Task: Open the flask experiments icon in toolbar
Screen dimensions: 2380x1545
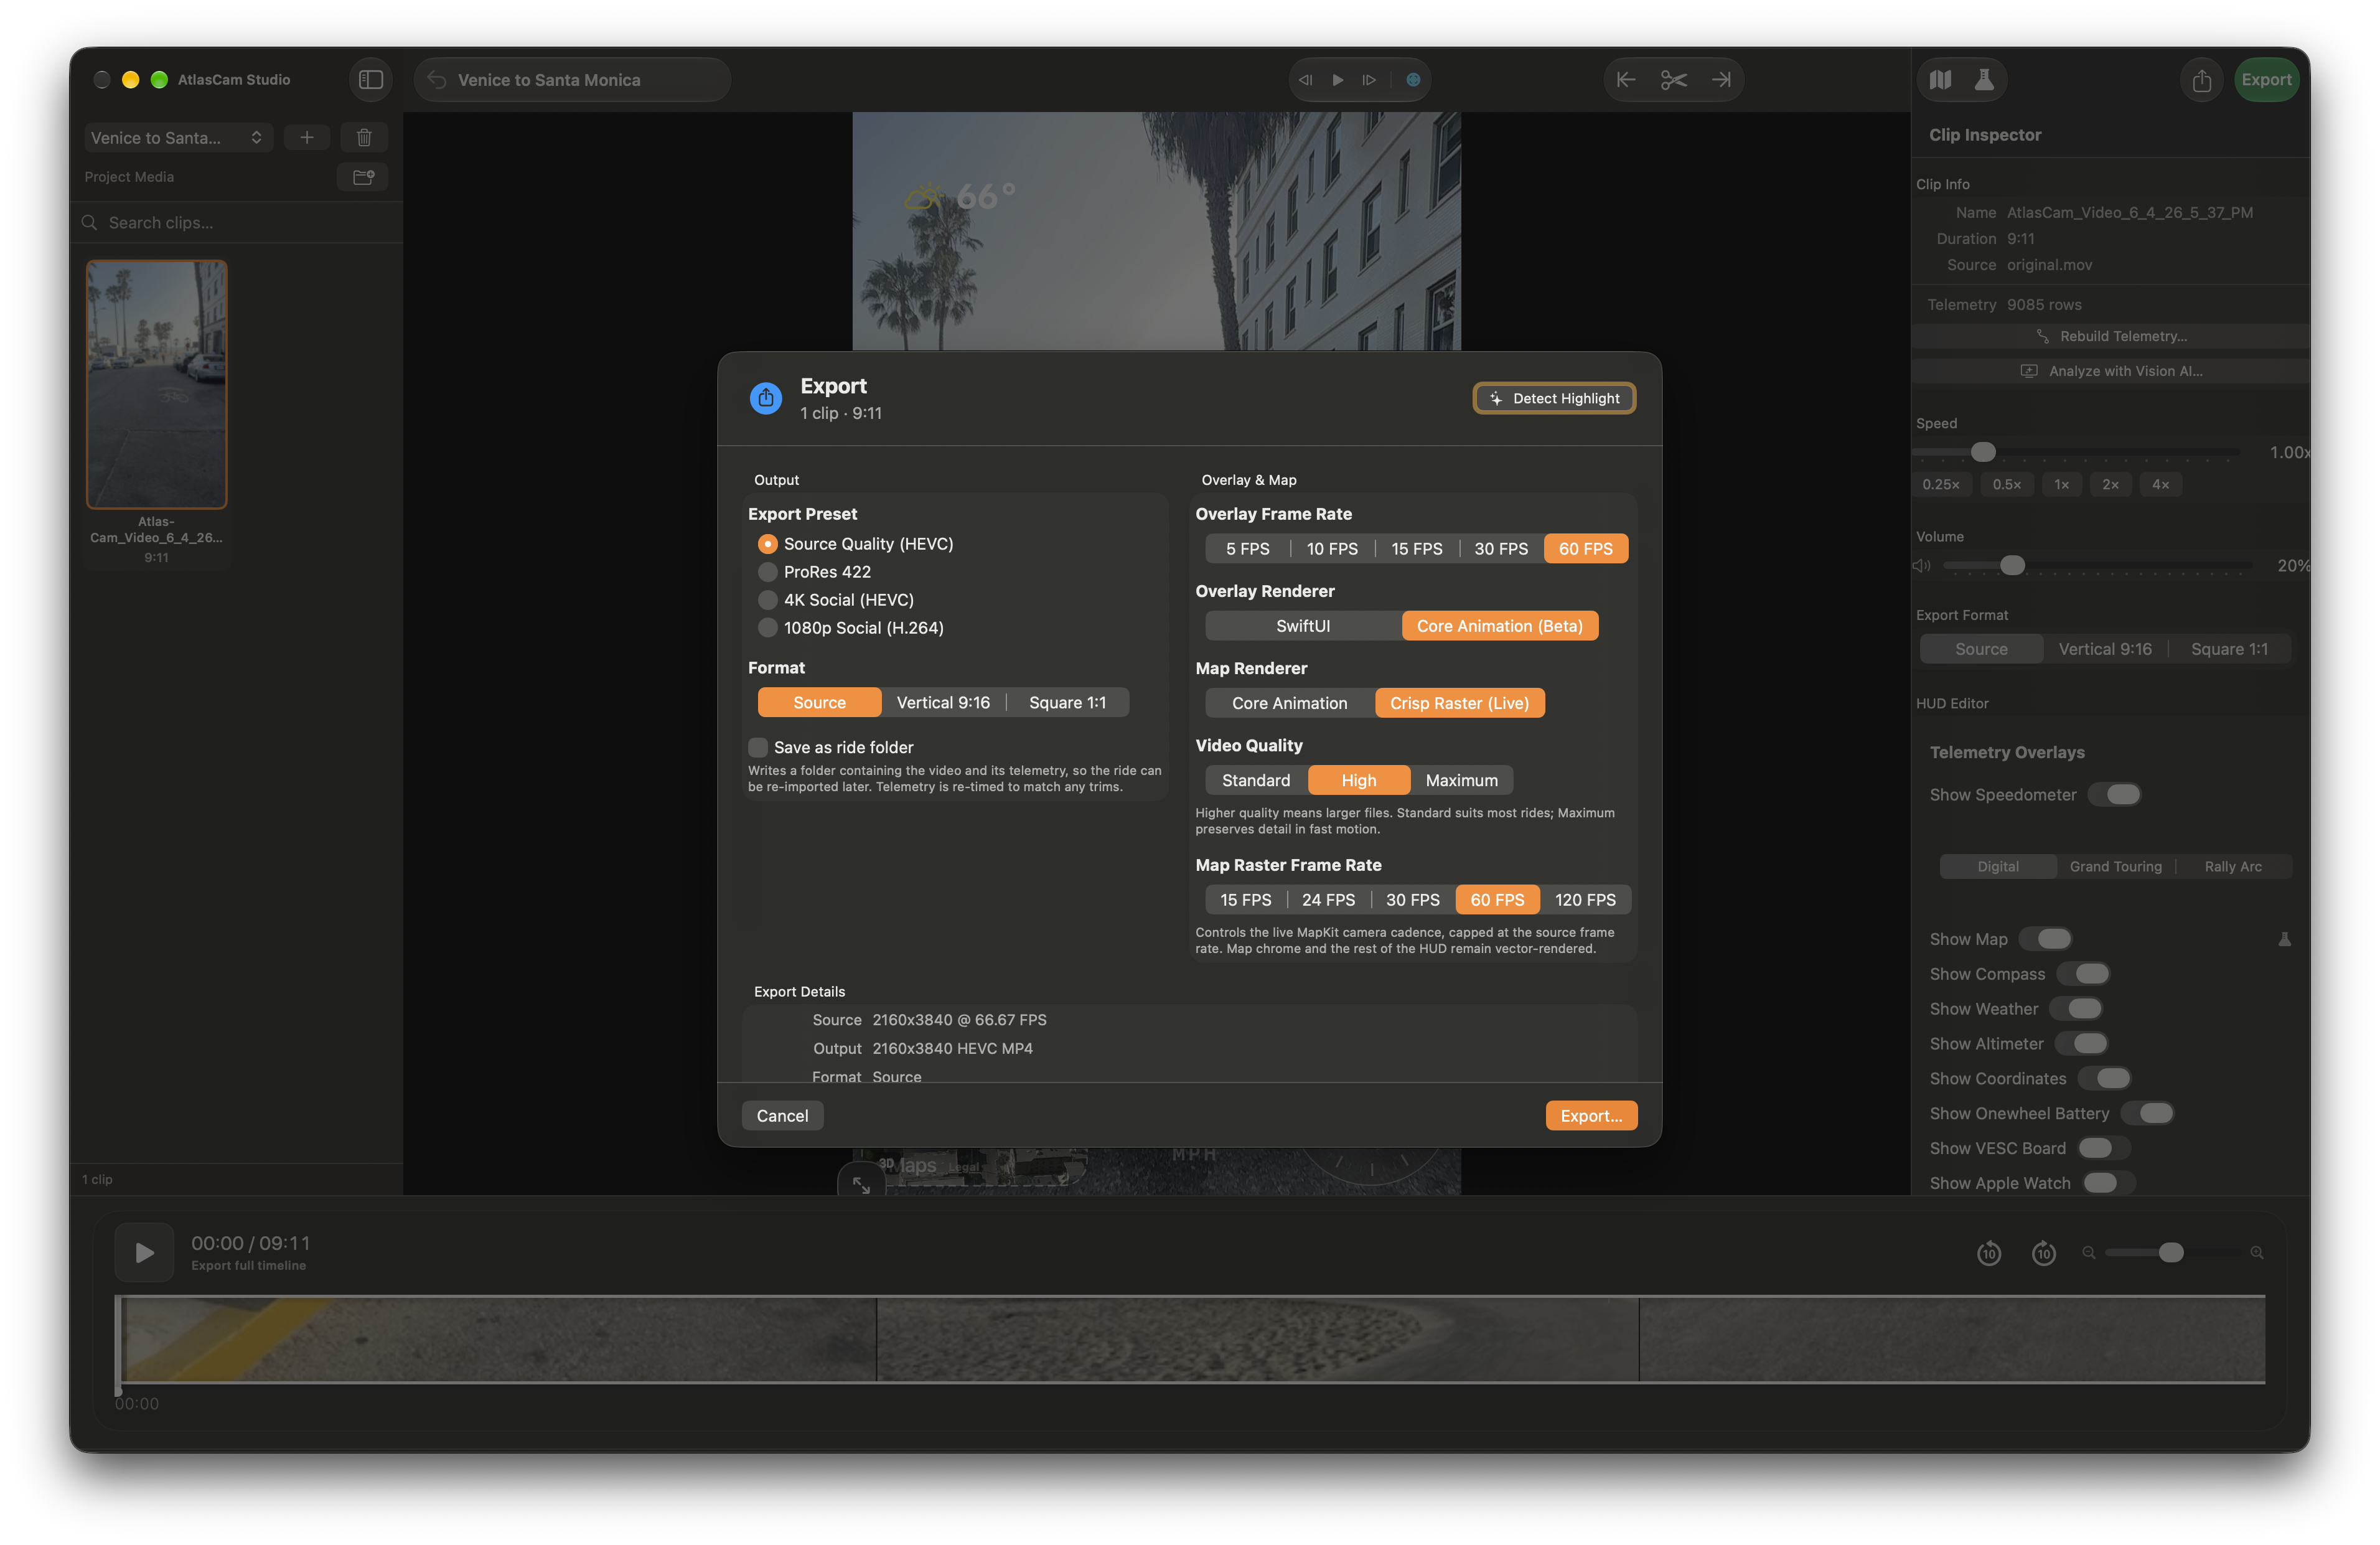Action: pyautogui.click(x=1984, y=80)
